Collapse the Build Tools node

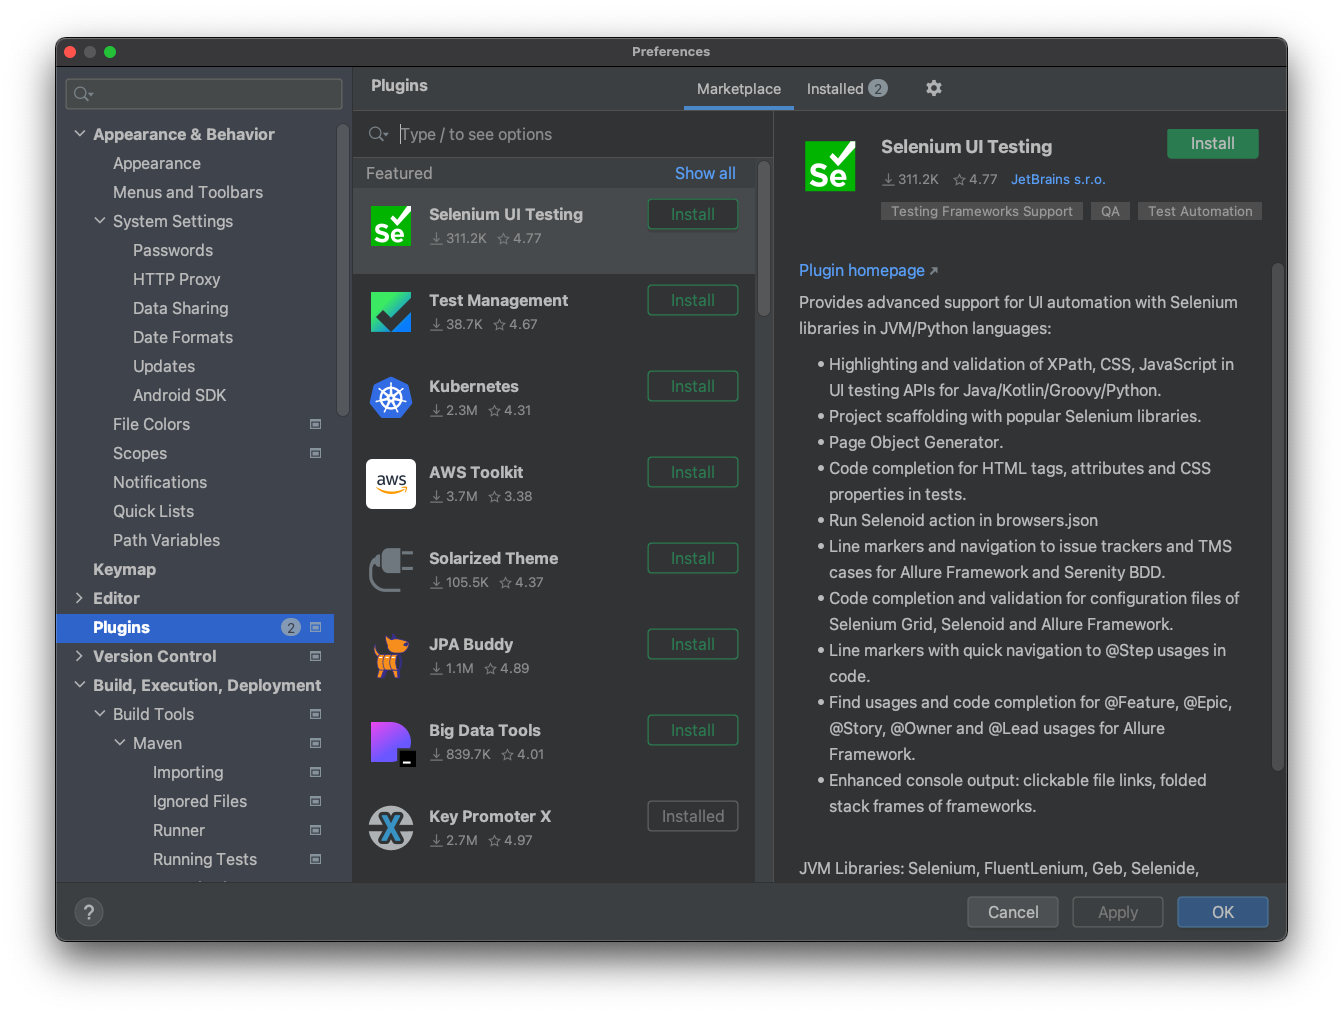point(100,713)
